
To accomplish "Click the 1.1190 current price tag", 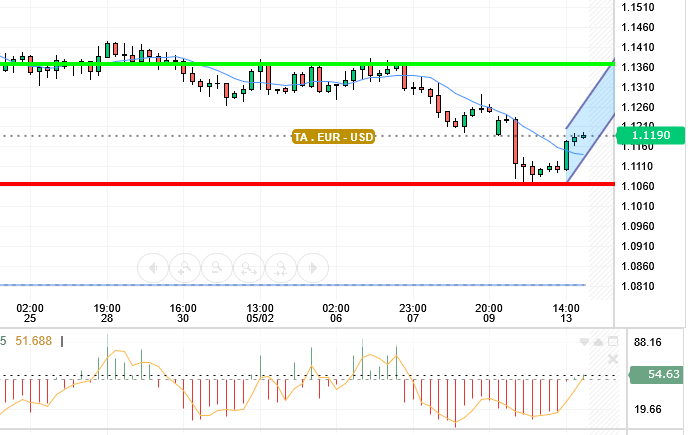I will [x=650, y=135].
